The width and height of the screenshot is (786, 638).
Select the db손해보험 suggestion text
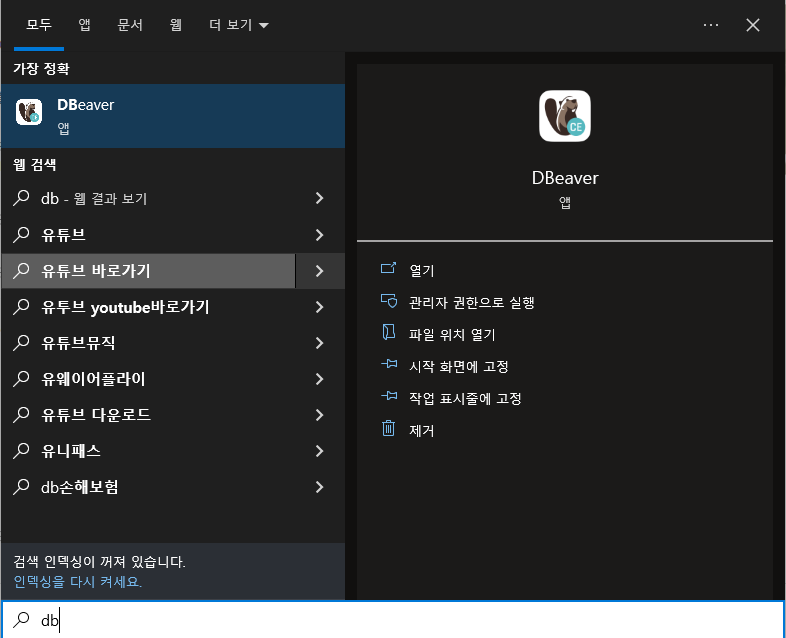pos(80,487)
